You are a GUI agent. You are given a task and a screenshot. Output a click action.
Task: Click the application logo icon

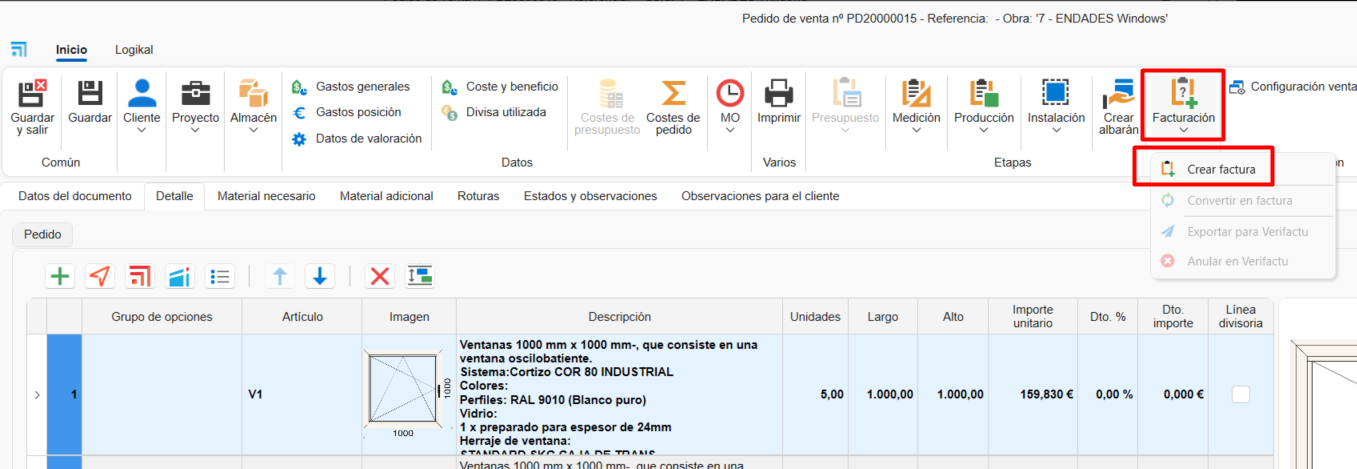click(x=19, y=49)
